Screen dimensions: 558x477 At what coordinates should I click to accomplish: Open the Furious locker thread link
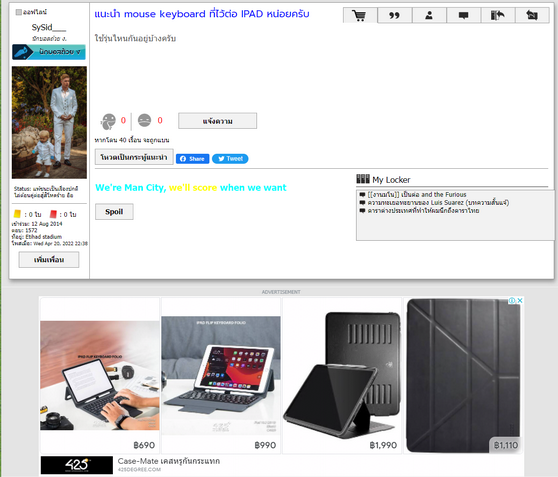[x=417, y=194]
